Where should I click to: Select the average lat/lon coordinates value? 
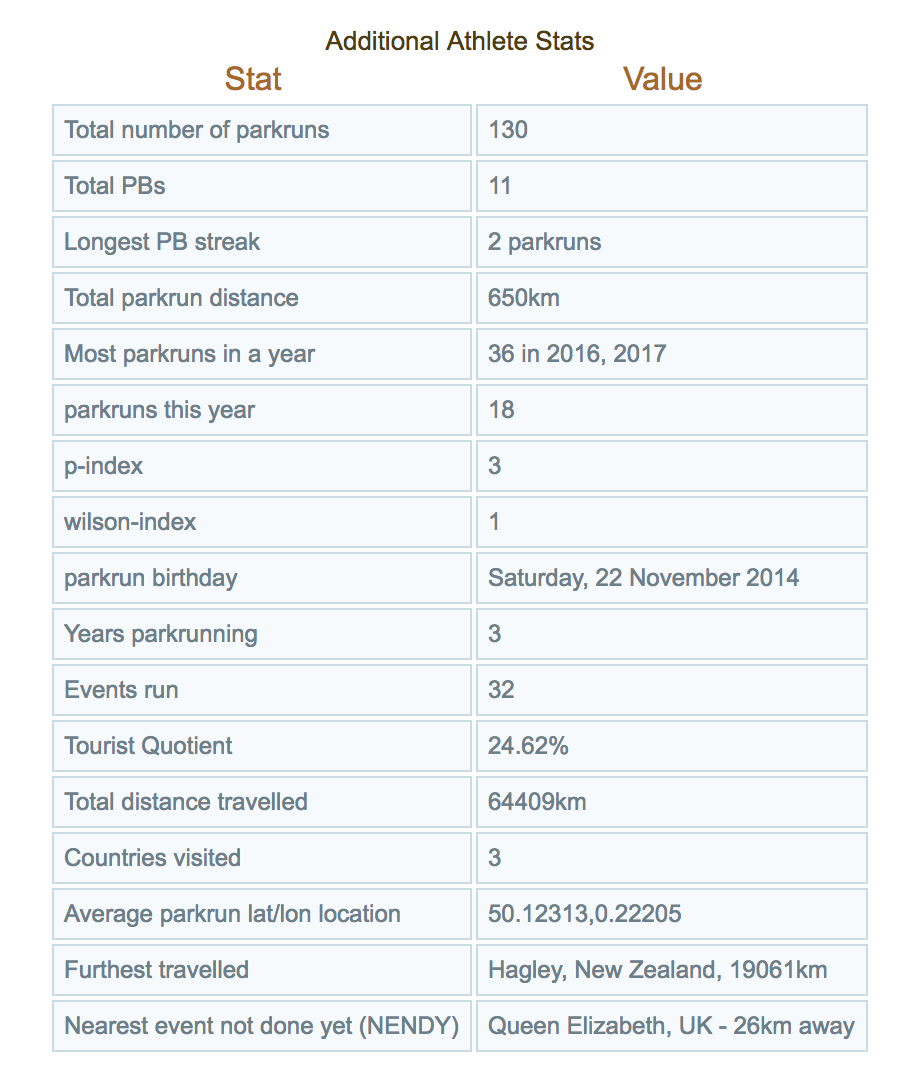[585, 914]
